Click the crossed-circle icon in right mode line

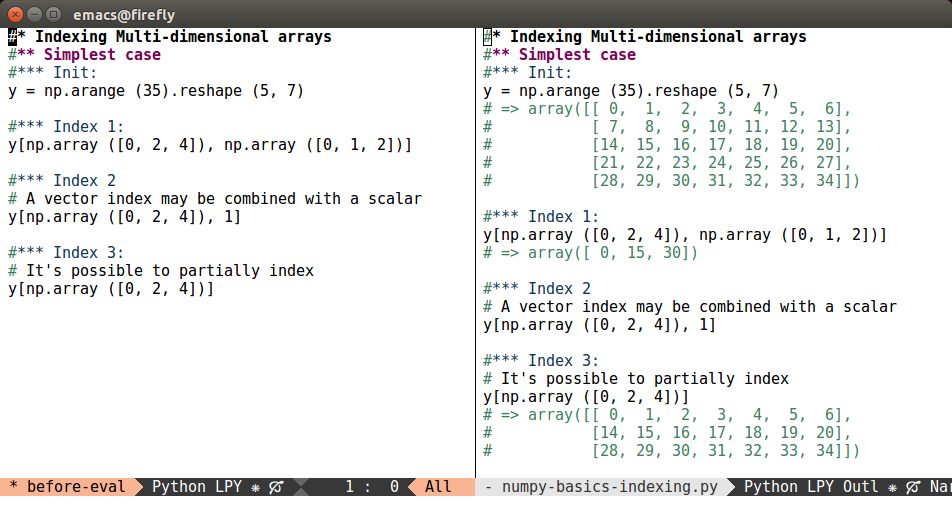[910, 487]
